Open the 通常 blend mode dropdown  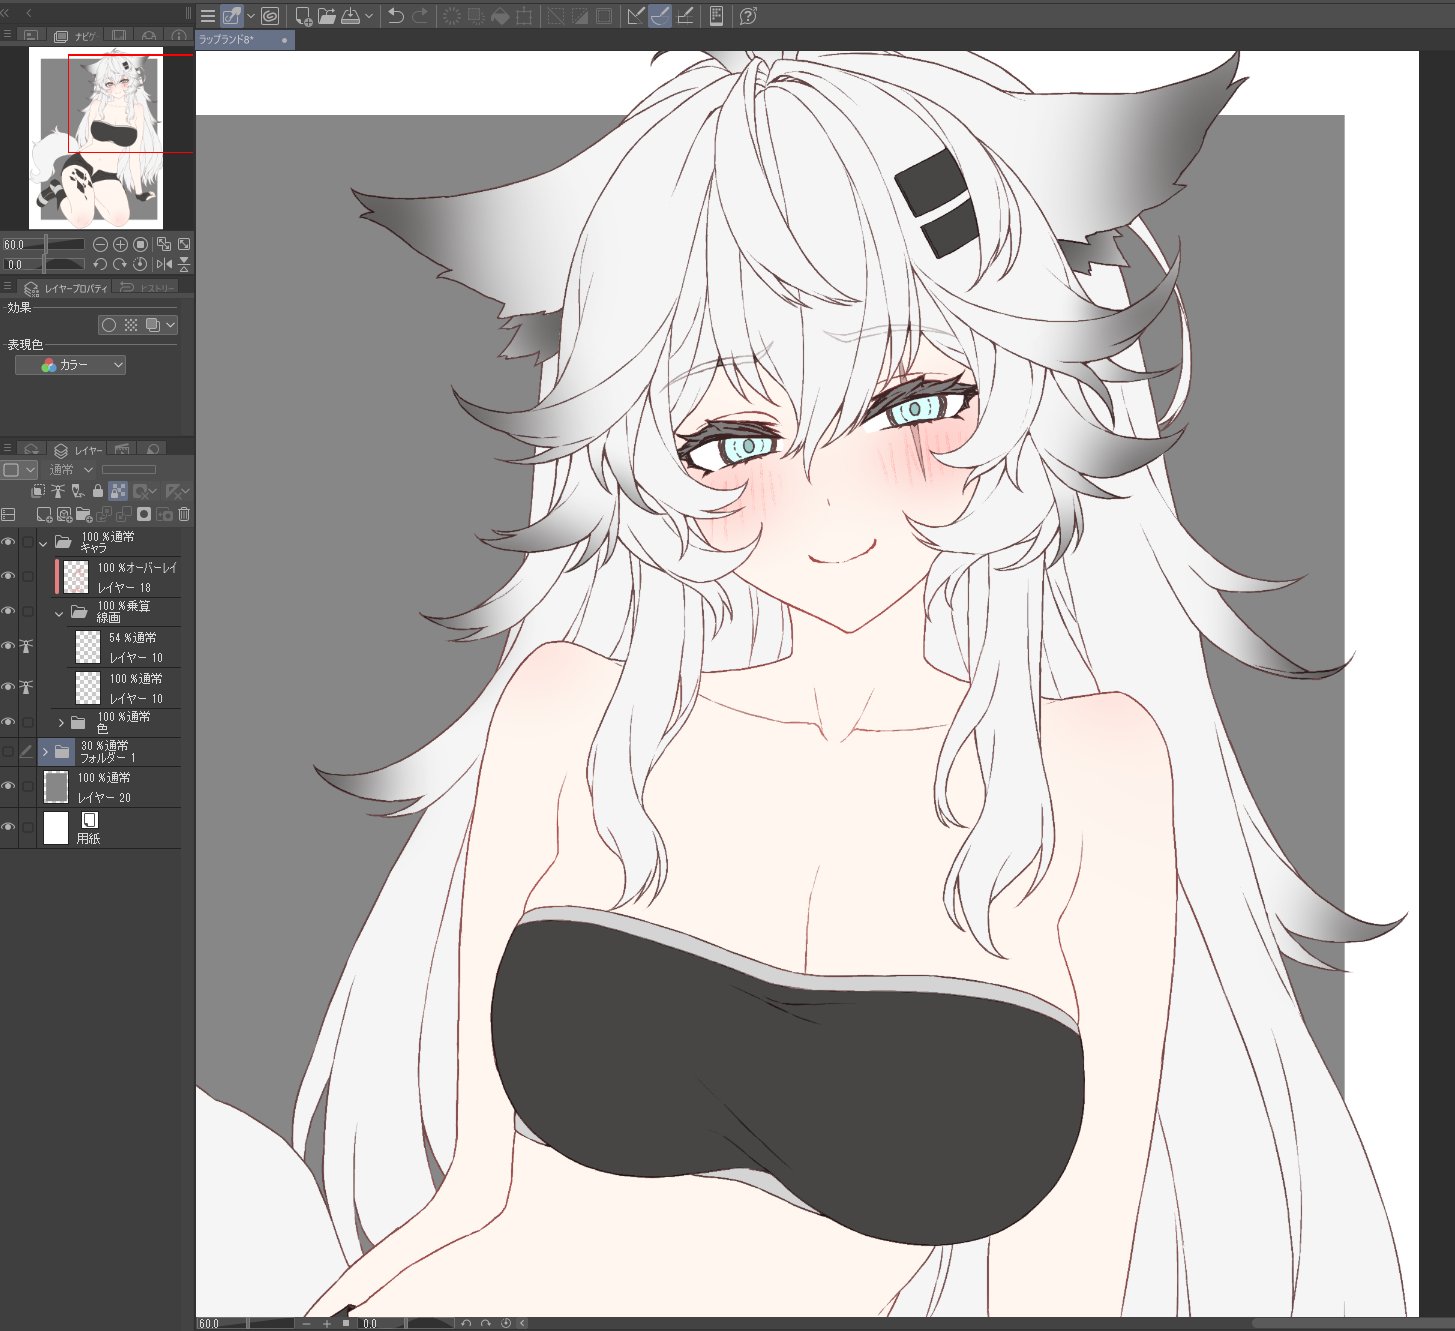coord(71,469)
